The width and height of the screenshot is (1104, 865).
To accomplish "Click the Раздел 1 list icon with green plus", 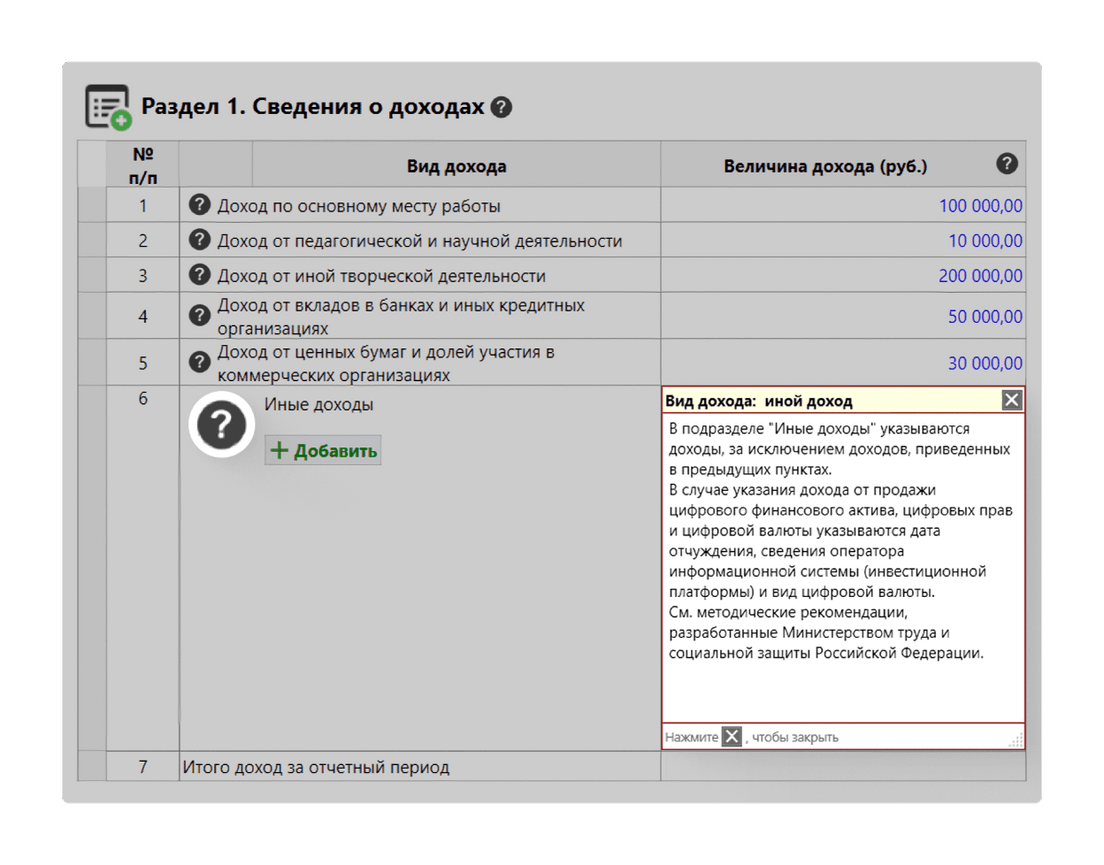I will click(108, 107).
